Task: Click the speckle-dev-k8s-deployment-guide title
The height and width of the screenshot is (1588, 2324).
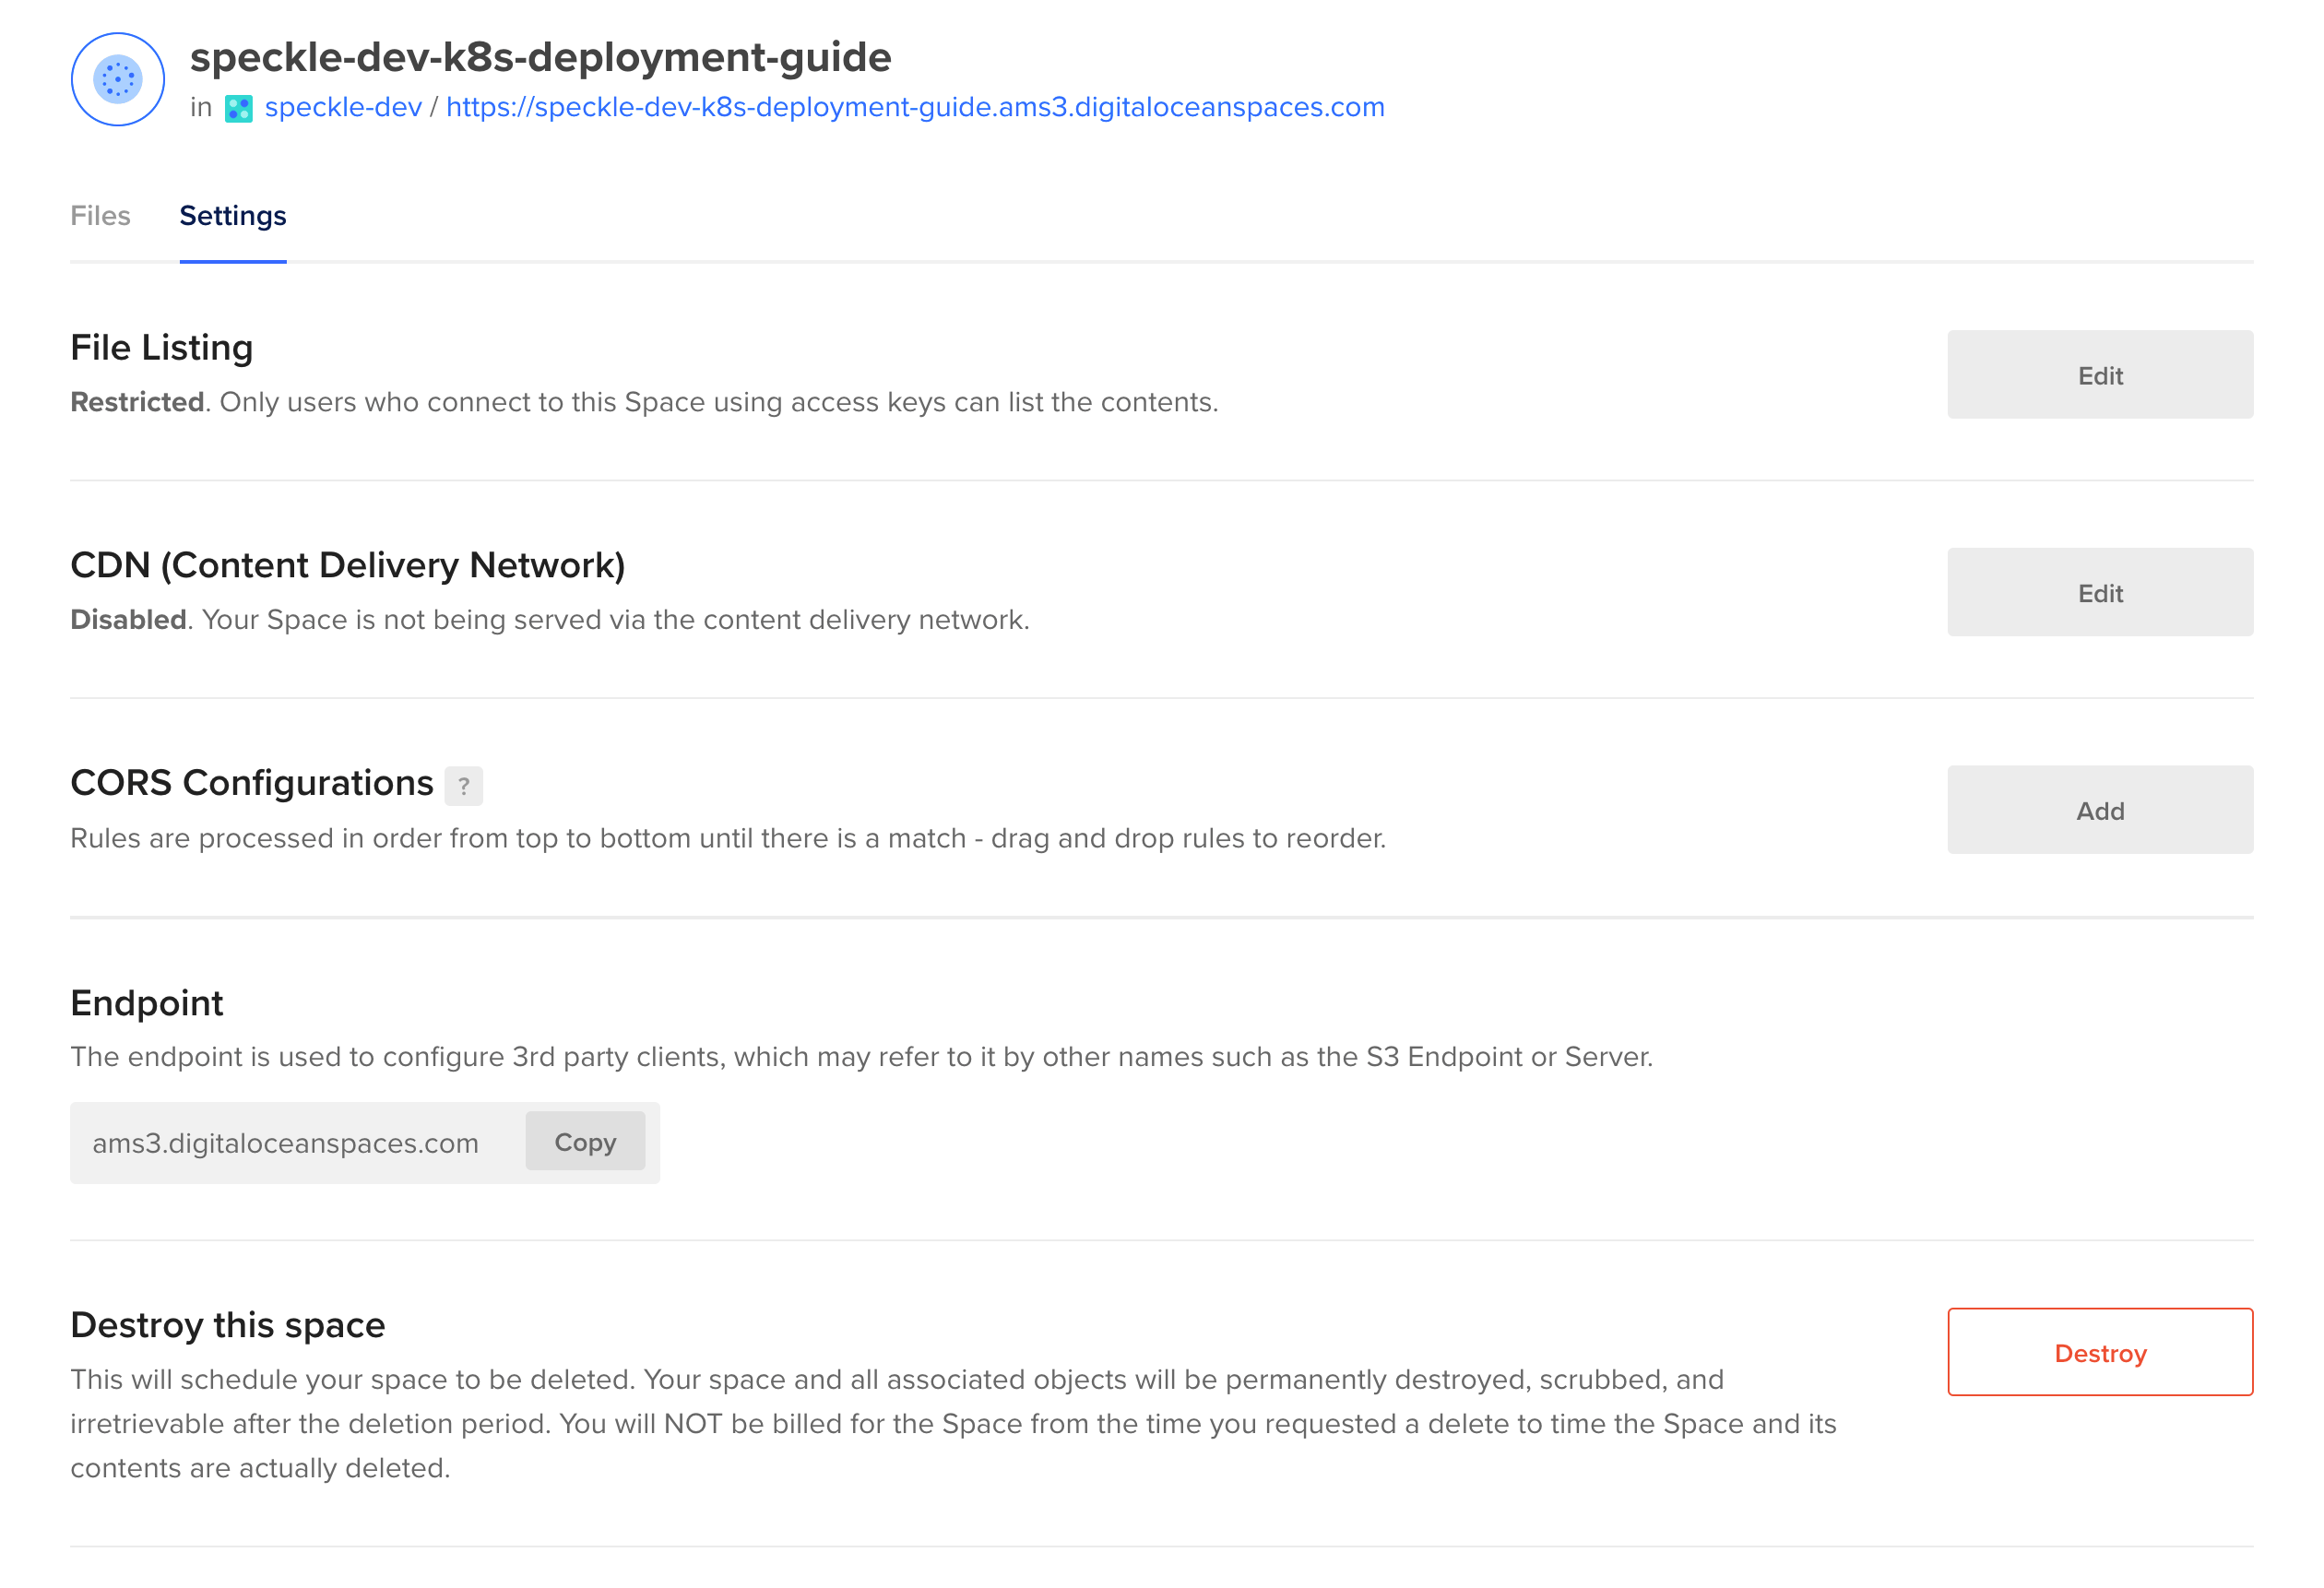Action: tap(541, 57)
